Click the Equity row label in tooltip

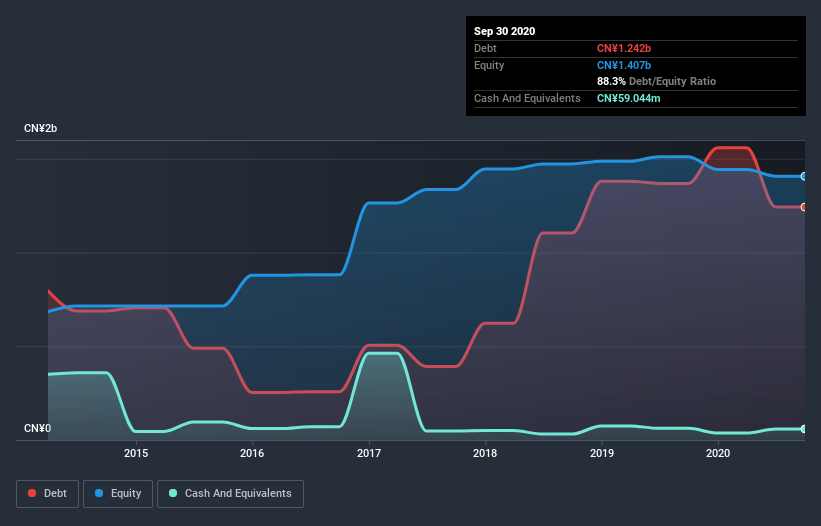tap(489, 65)
